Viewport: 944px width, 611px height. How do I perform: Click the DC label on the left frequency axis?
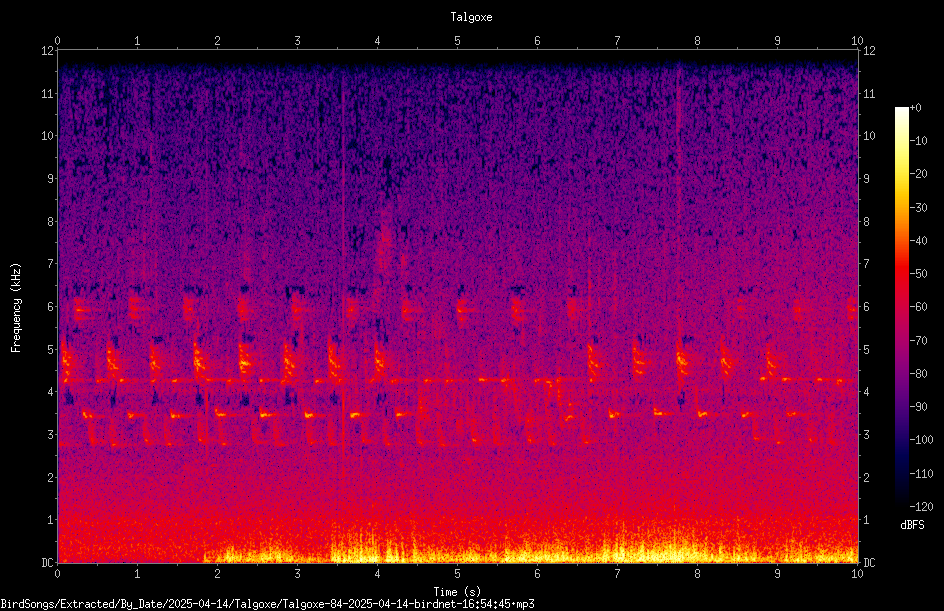click(x=47, y=562)
